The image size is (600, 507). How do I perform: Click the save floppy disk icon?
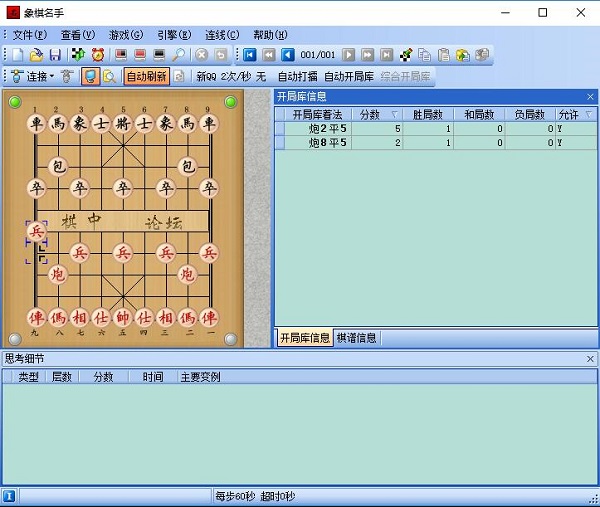coord(55,55)
